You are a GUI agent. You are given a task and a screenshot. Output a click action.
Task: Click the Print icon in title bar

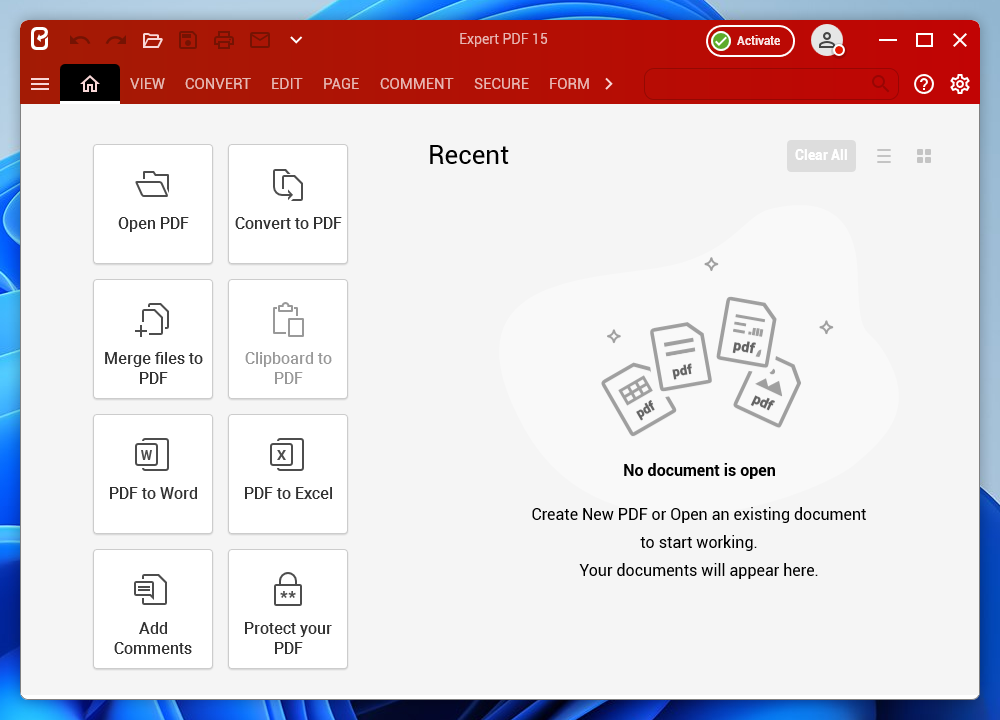pos(224,40)
